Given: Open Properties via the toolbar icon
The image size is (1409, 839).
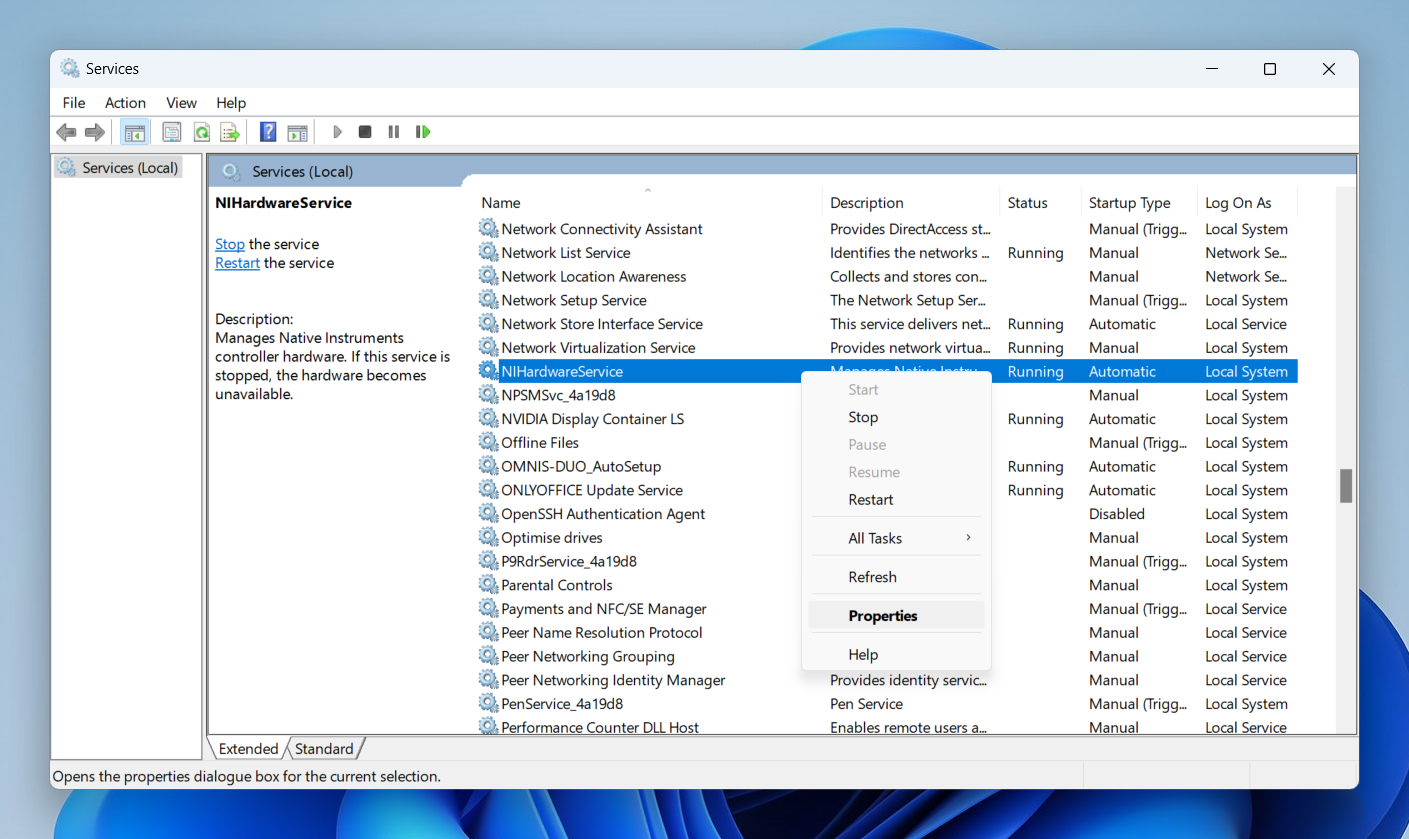Looking at the screenshot, I should point(172,132).
